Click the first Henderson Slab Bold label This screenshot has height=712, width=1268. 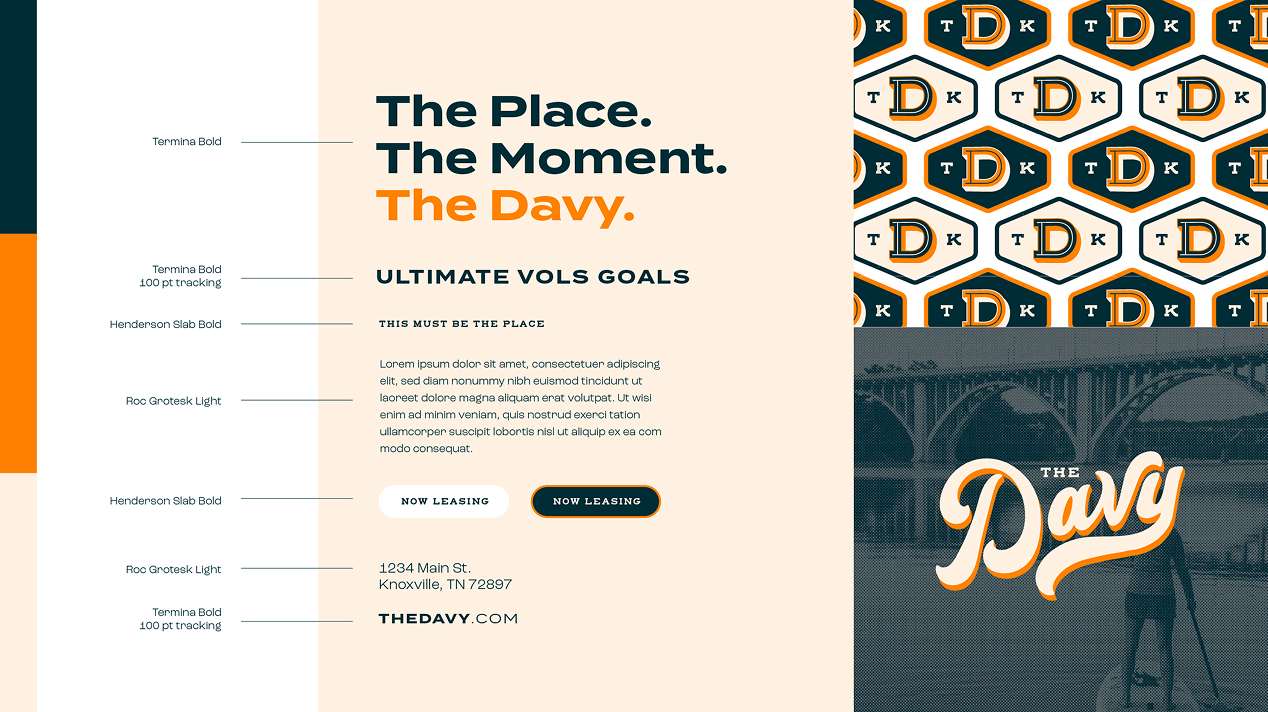(x=166, y=324)
